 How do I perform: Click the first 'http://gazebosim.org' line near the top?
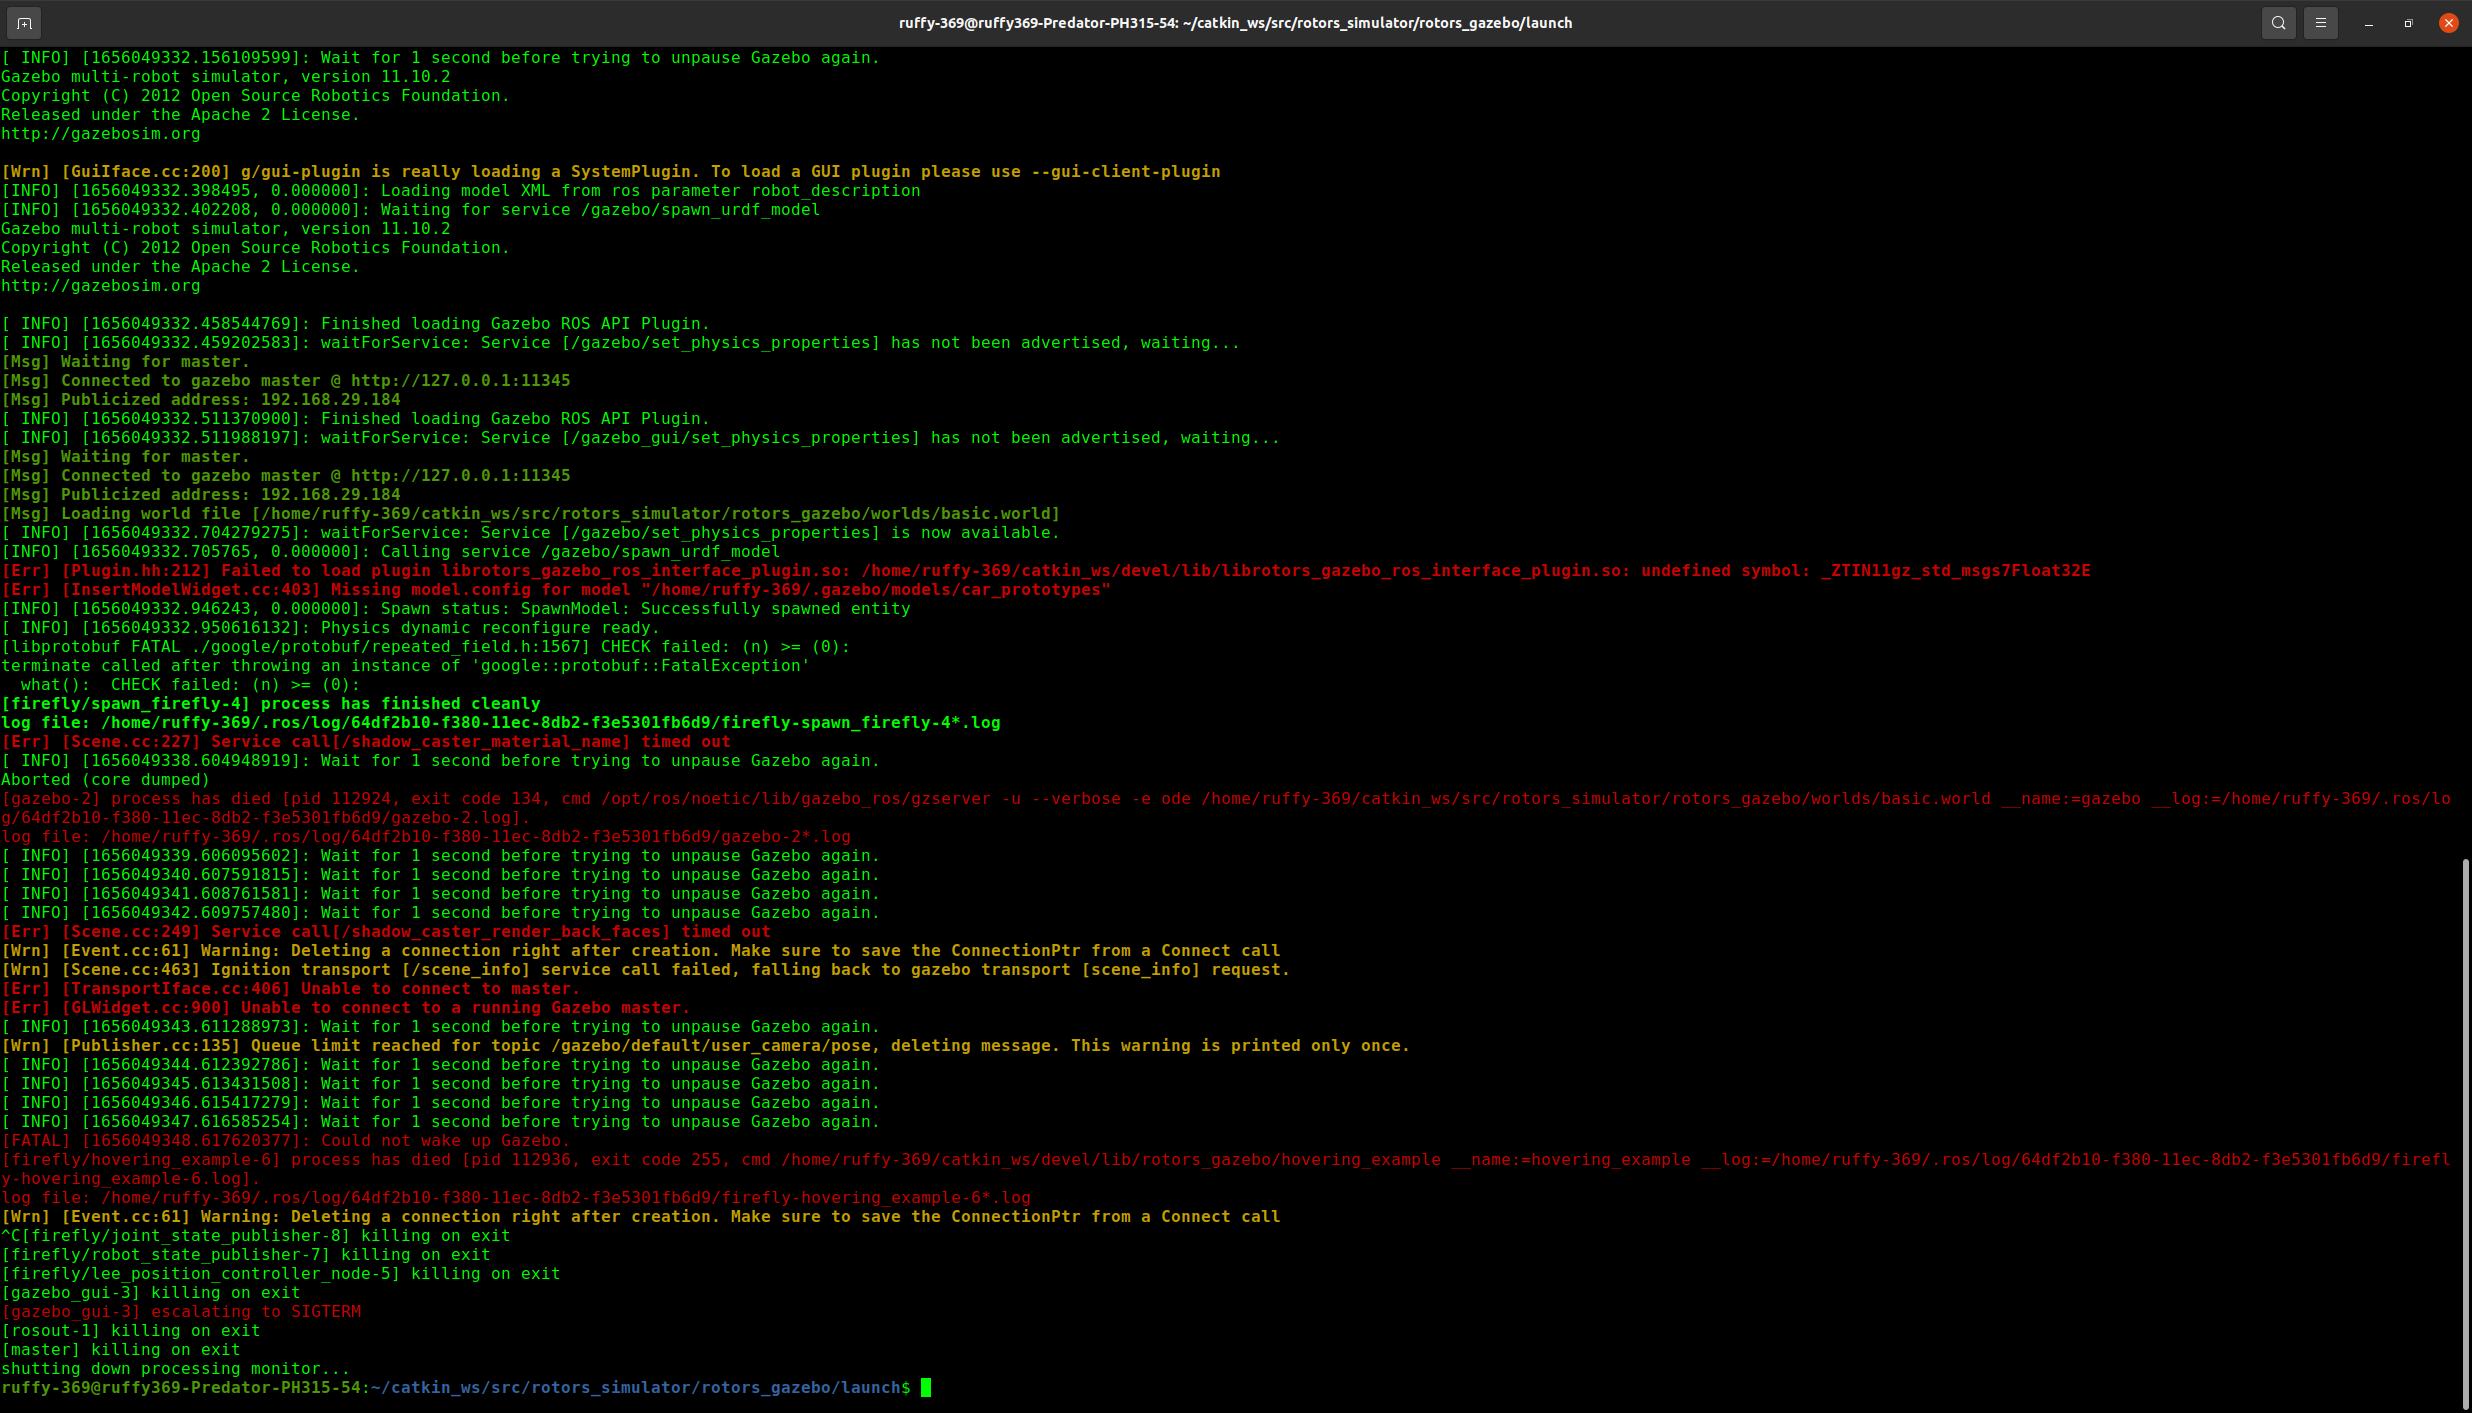tap(100, 134)
